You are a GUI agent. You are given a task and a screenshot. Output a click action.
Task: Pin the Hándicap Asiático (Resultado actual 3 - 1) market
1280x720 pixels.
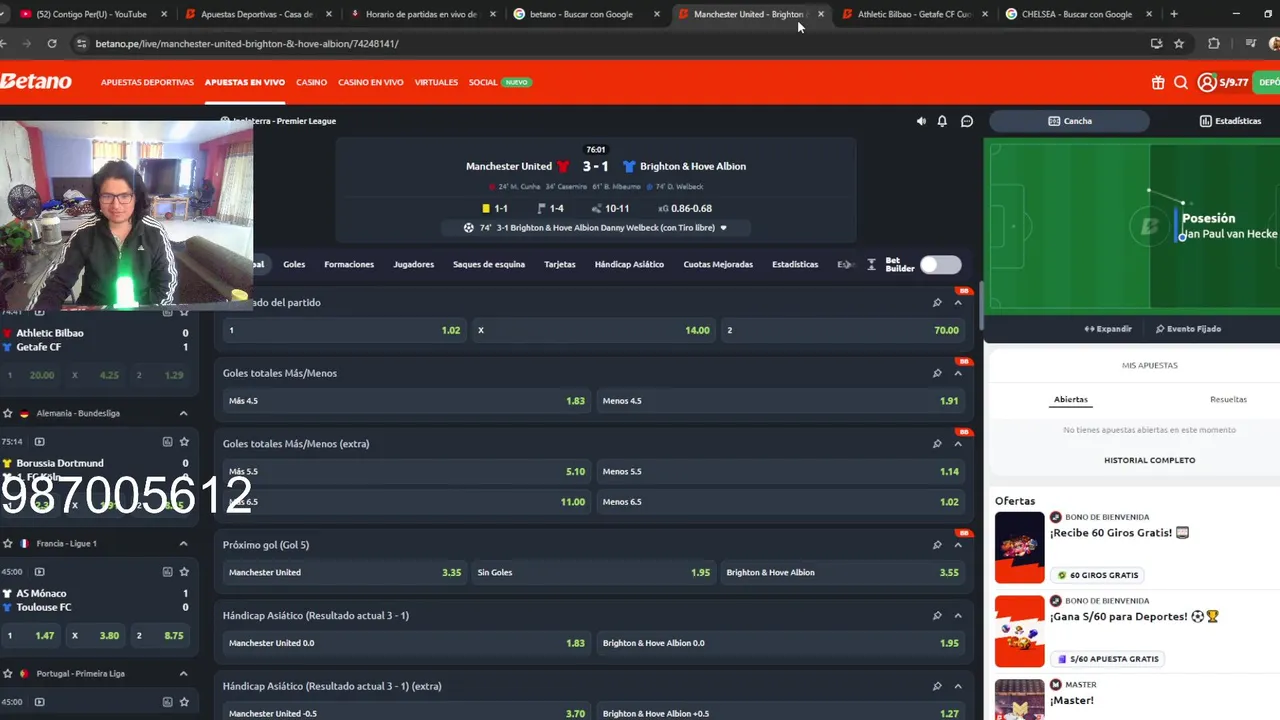coord(937,615)
